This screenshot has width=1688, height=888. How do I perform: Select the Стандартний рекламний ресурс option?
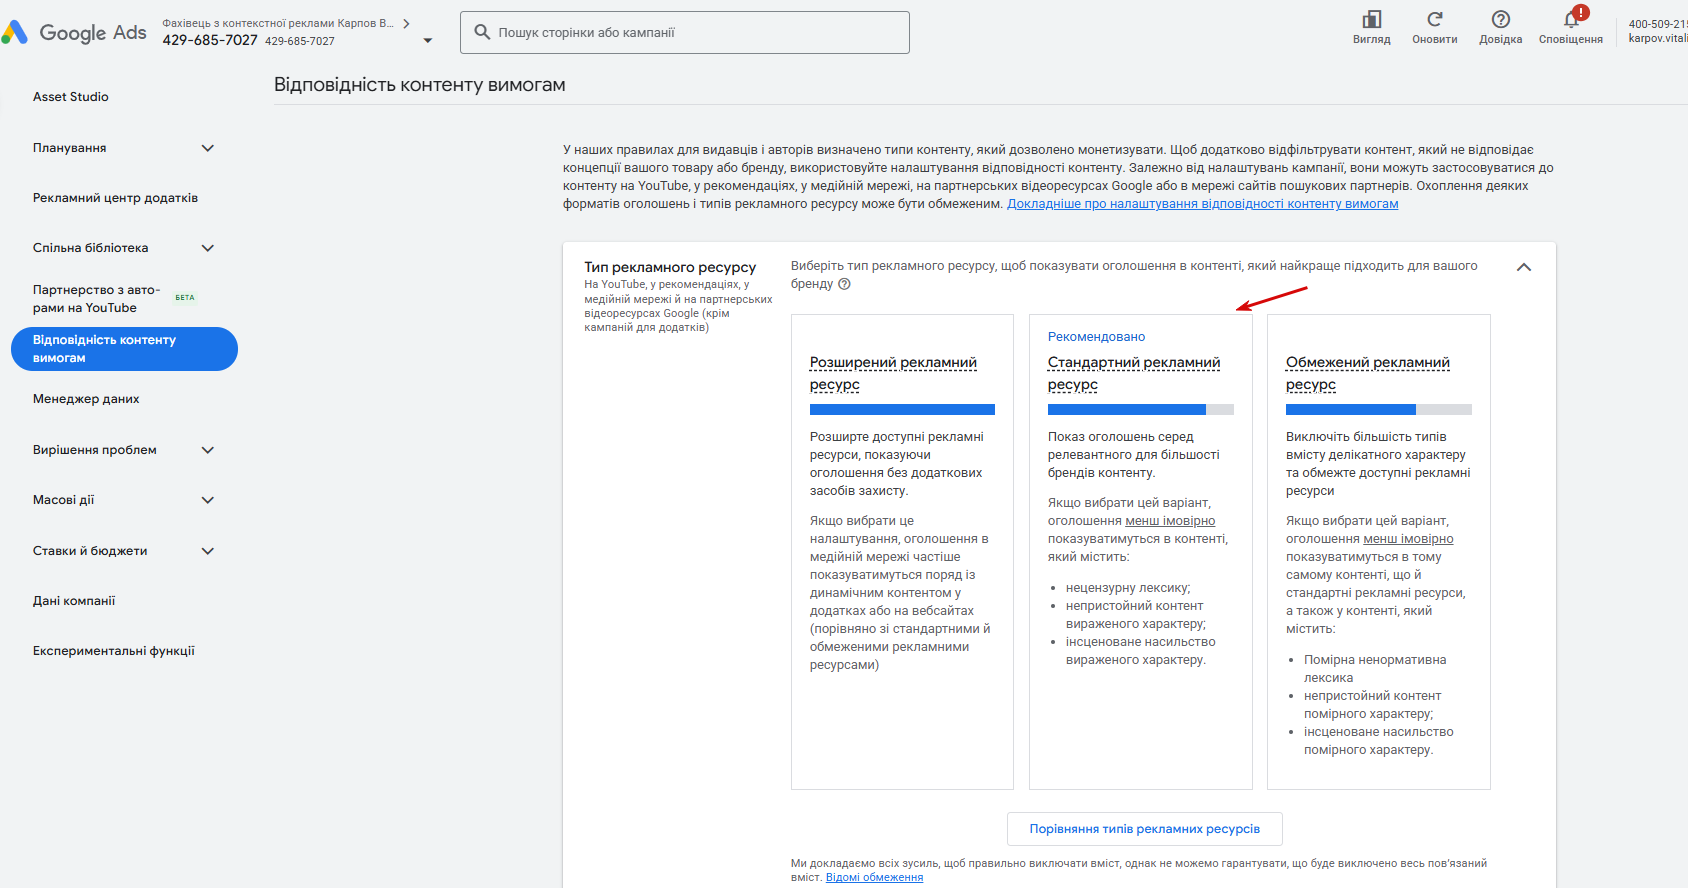(x=1141, y=552)
